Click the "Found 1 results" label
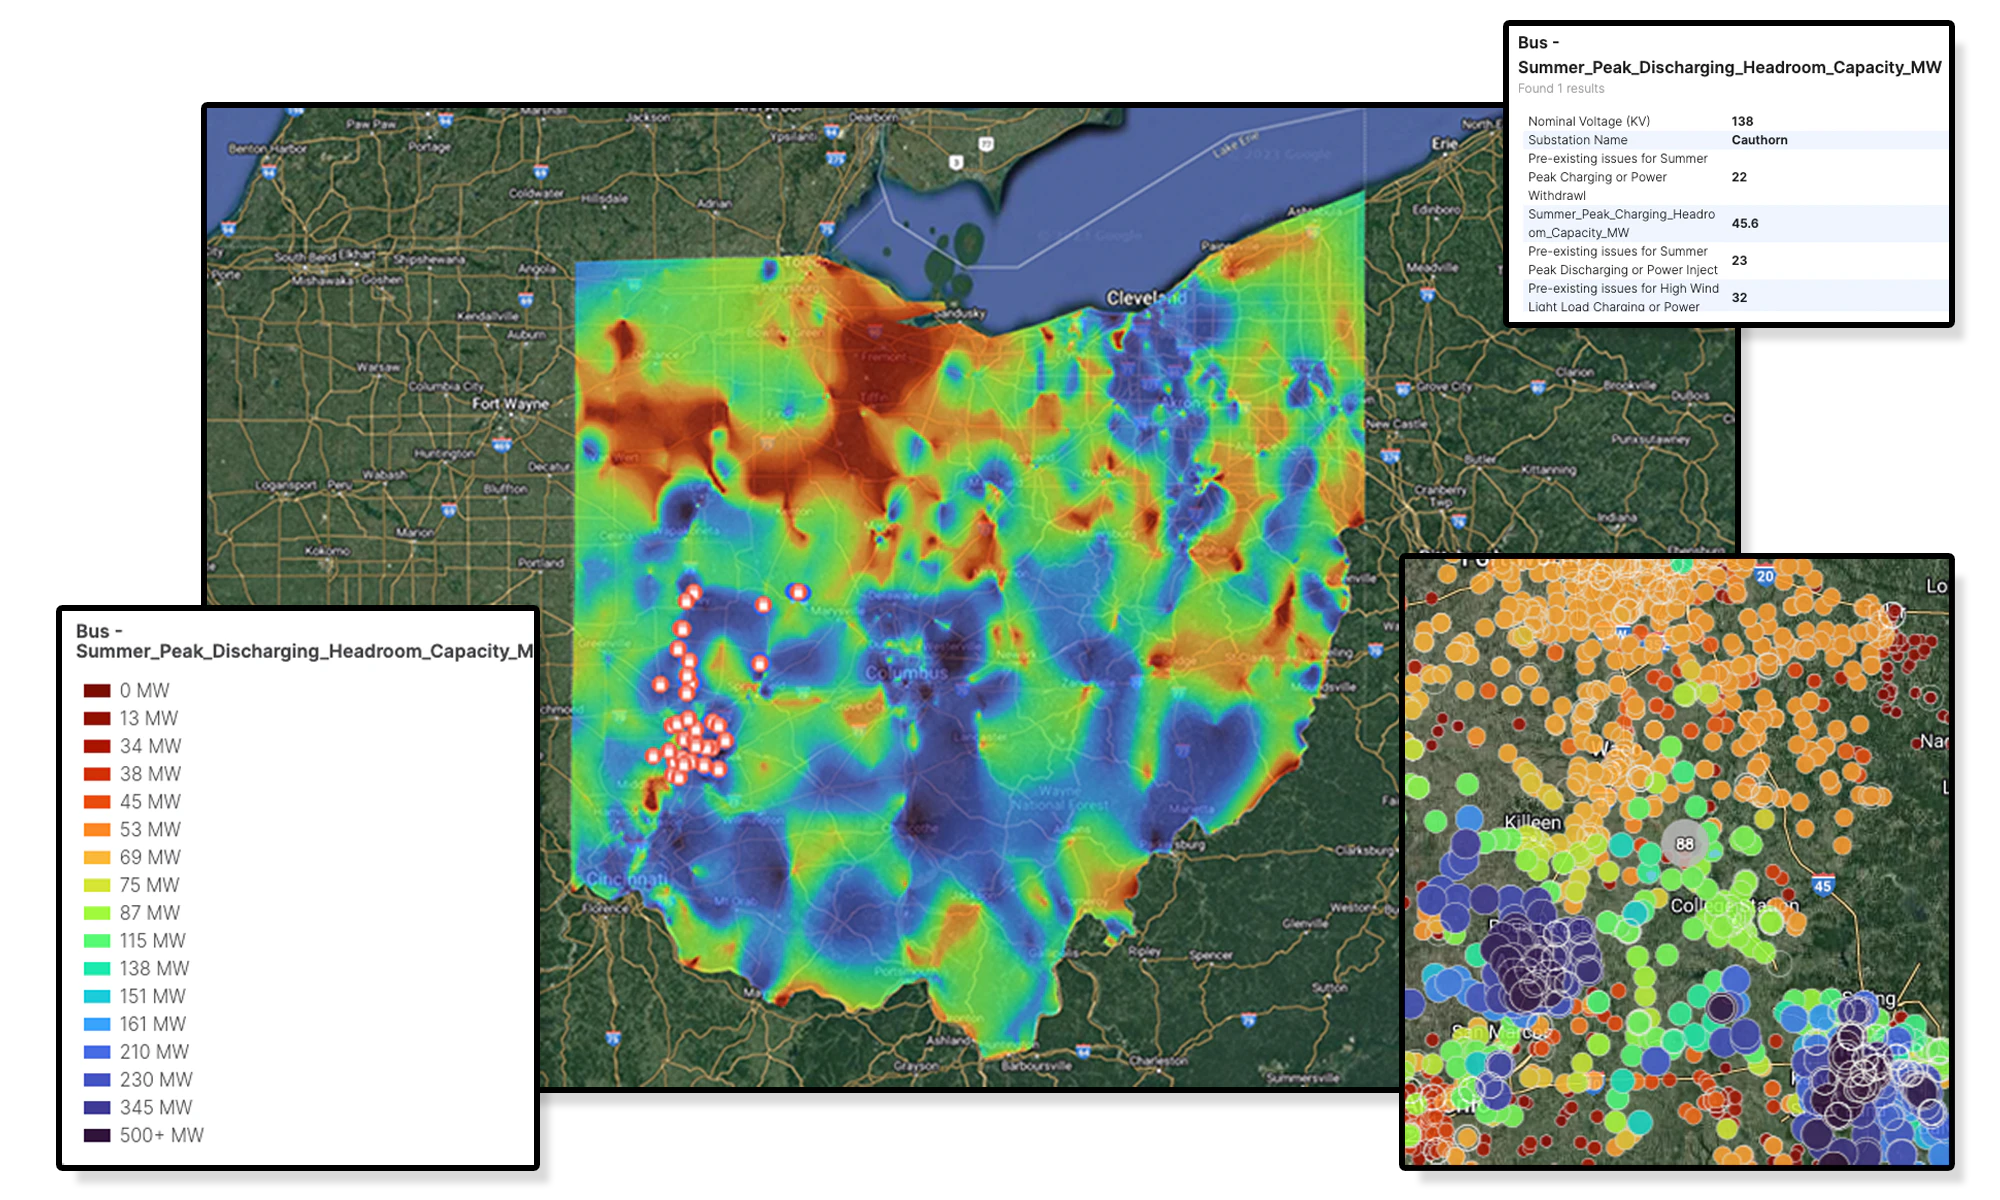 [1564, 89]
